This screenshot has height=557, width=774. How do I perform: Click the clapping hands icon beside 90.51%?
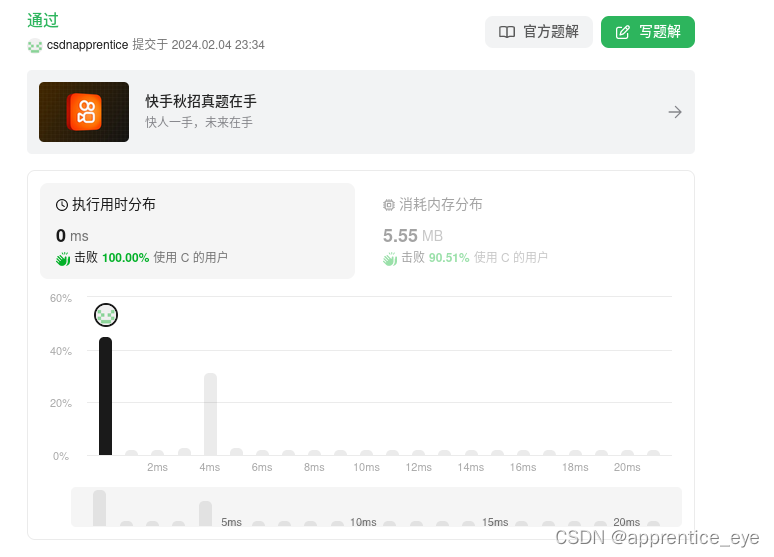point(390,258)
